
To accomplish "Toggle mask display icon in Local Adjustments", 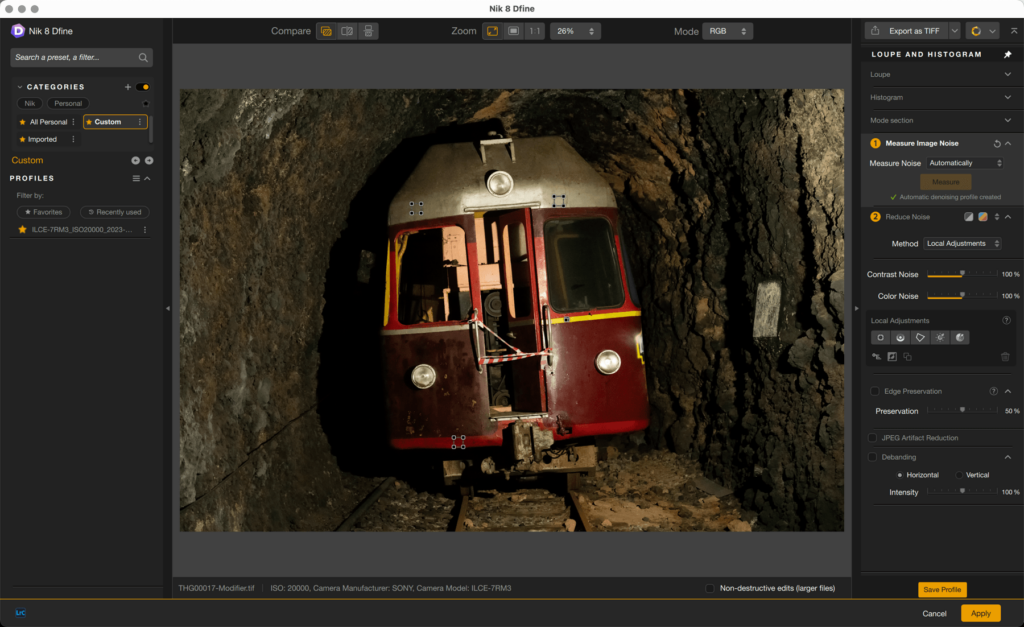I will pyautogui.click(x=892, y=357).
